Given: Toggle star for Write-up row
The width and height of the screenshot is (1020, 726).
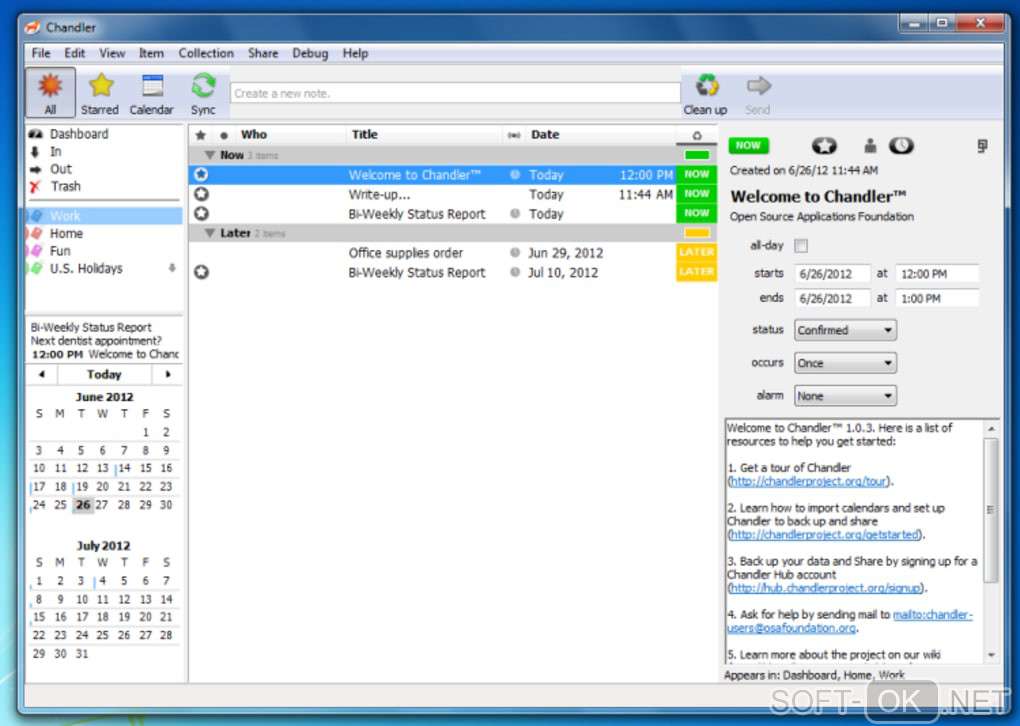Looking at the screenshot, I should (x=201, y=194).
